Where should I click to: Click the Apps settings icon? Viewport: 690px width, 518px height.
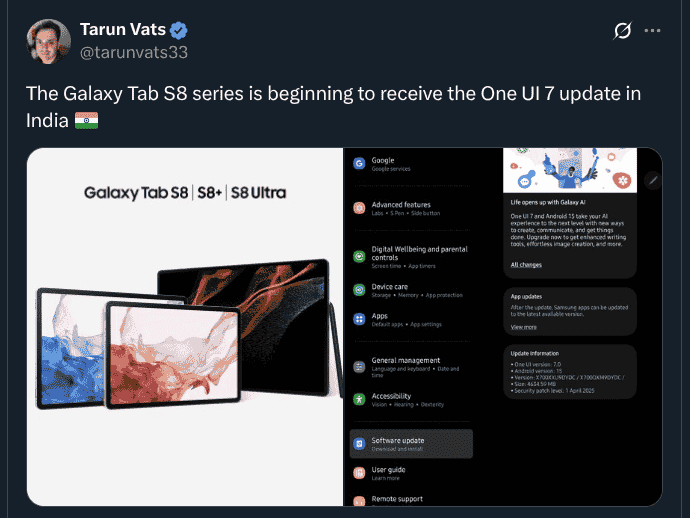tap(359, 319)
